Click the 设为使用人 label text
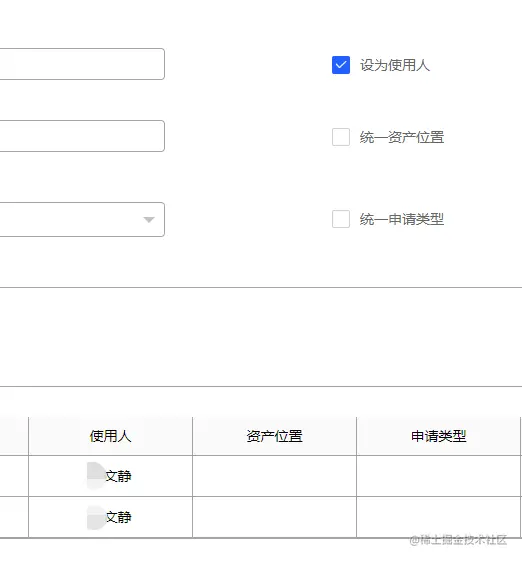This screenshot has height=561, width=522. [395, 65]
